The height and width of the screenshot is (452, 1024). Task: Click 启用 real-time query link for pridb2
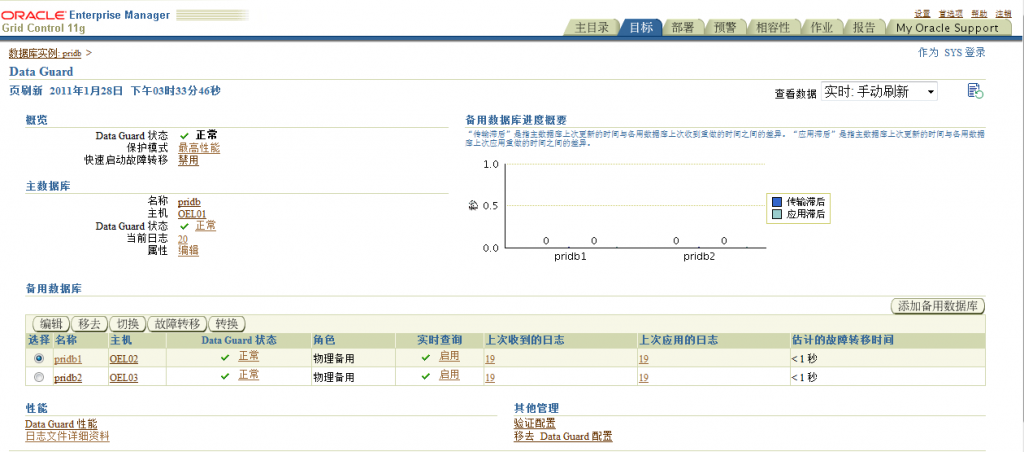point(449,375)
